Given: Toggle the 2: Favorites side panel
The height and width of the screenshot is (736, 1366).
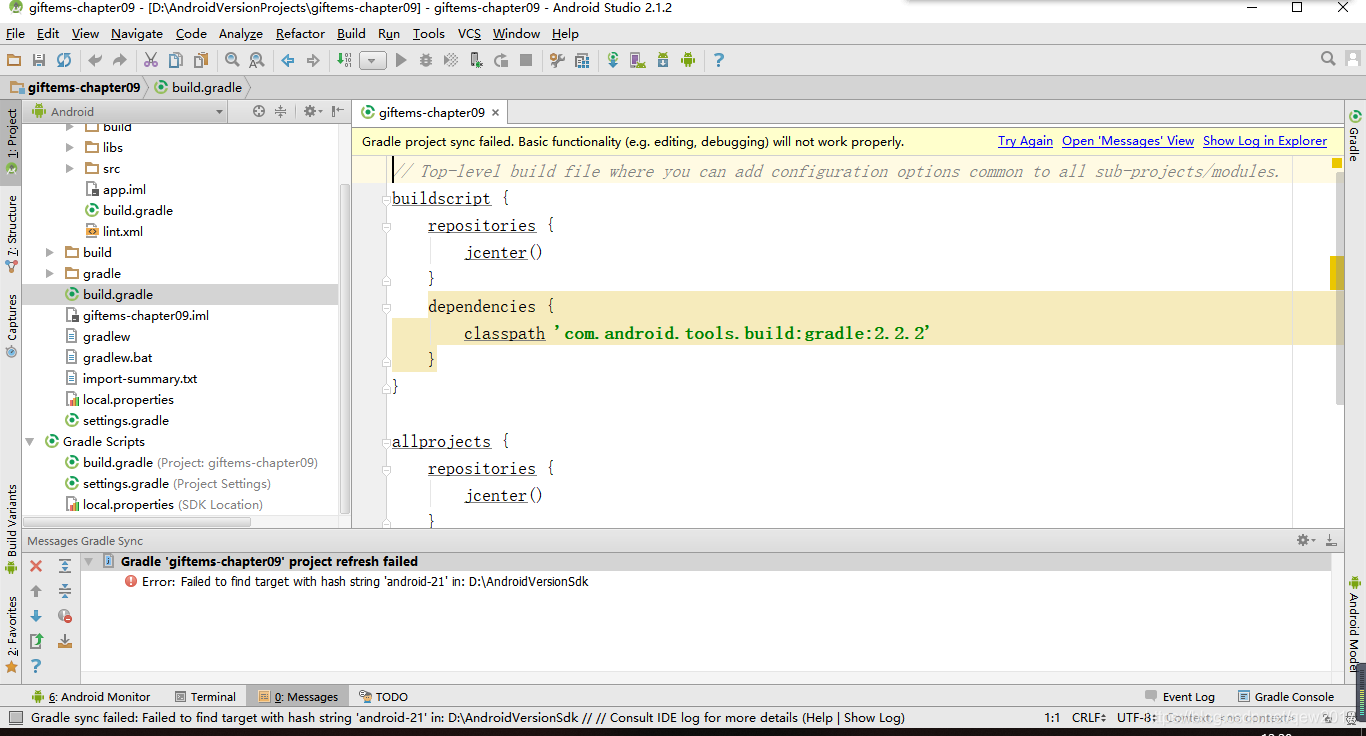Looking at the screenshot, I should point(12,634).
